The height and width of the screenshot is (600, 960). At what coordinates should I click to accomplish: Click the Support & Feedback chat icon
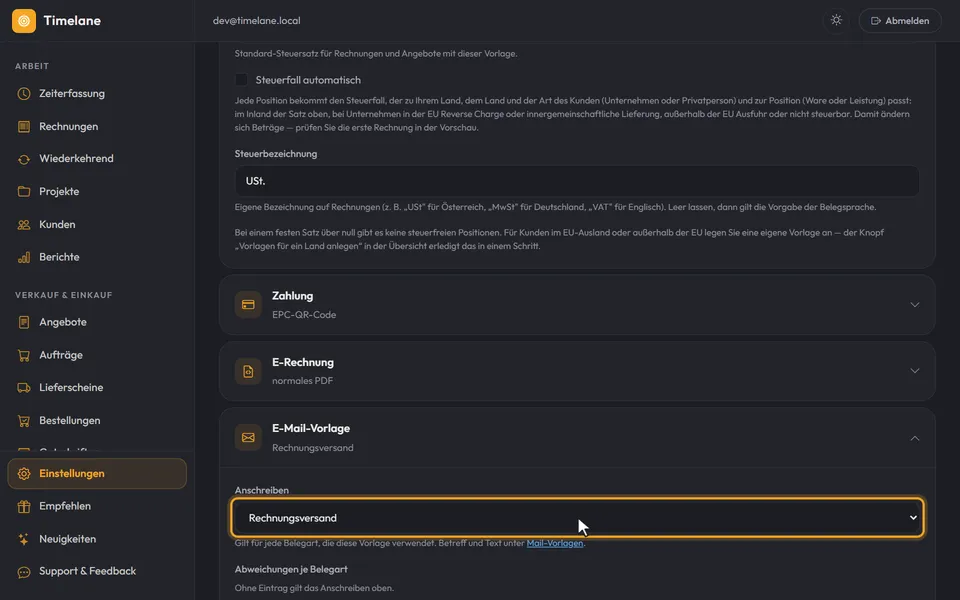[x=24, y=572]
